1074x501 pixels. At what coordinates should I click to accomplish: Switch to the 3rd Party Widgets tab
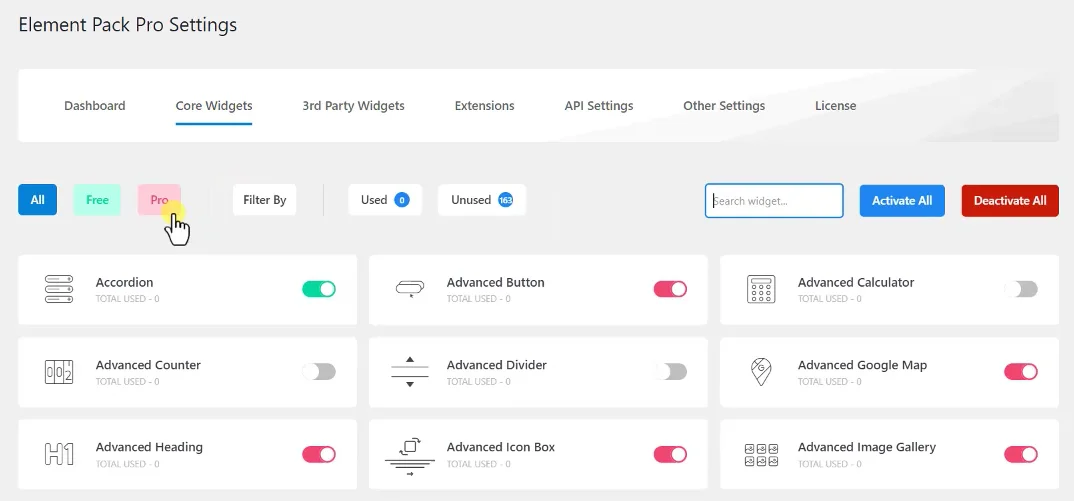(353, 106)
